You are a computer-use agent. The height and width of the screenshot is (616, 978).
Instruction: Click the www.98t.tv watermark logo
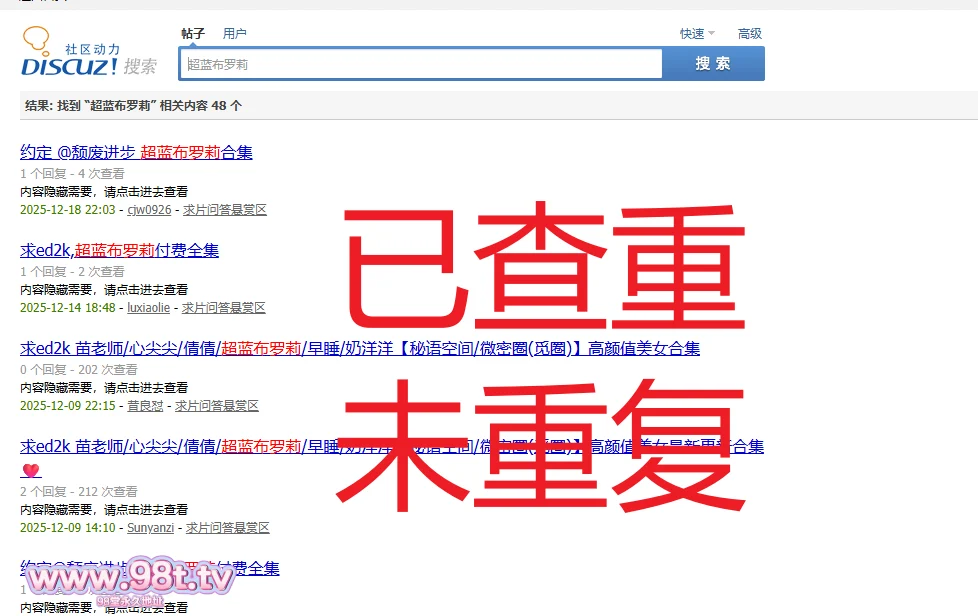[x=128, y=578]
